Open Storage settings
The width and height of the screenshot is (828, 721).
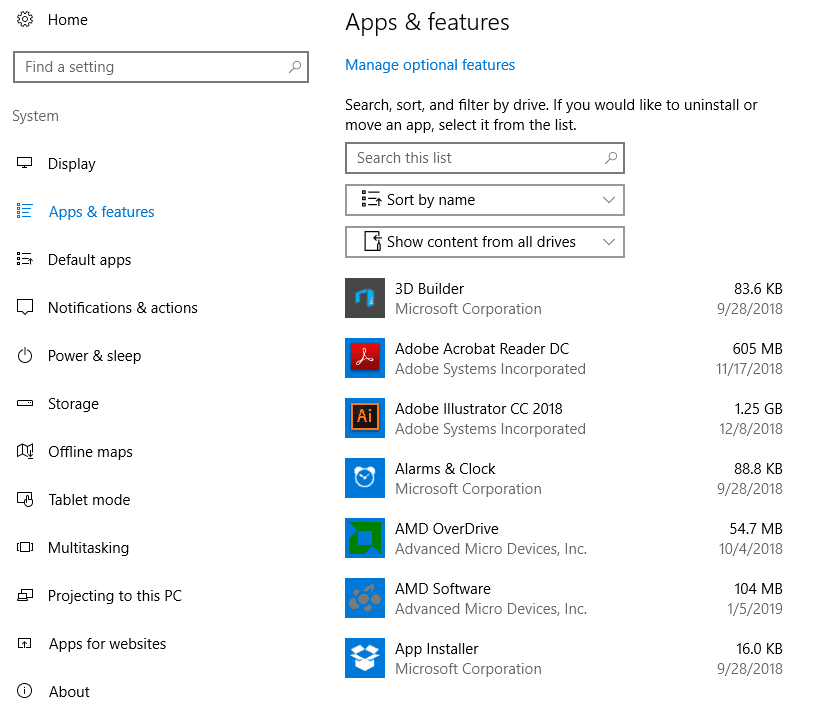click(x=73, y=404)
